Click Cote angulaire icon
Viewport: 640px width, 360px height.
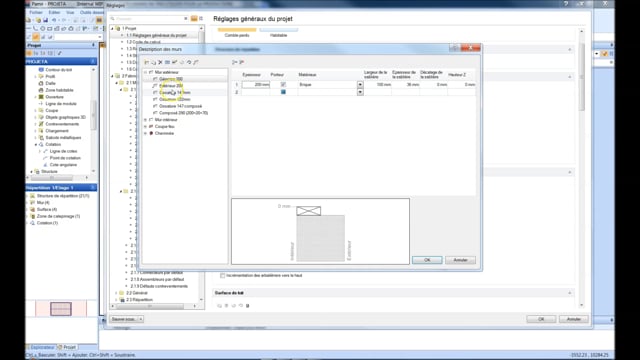point(45,165)
